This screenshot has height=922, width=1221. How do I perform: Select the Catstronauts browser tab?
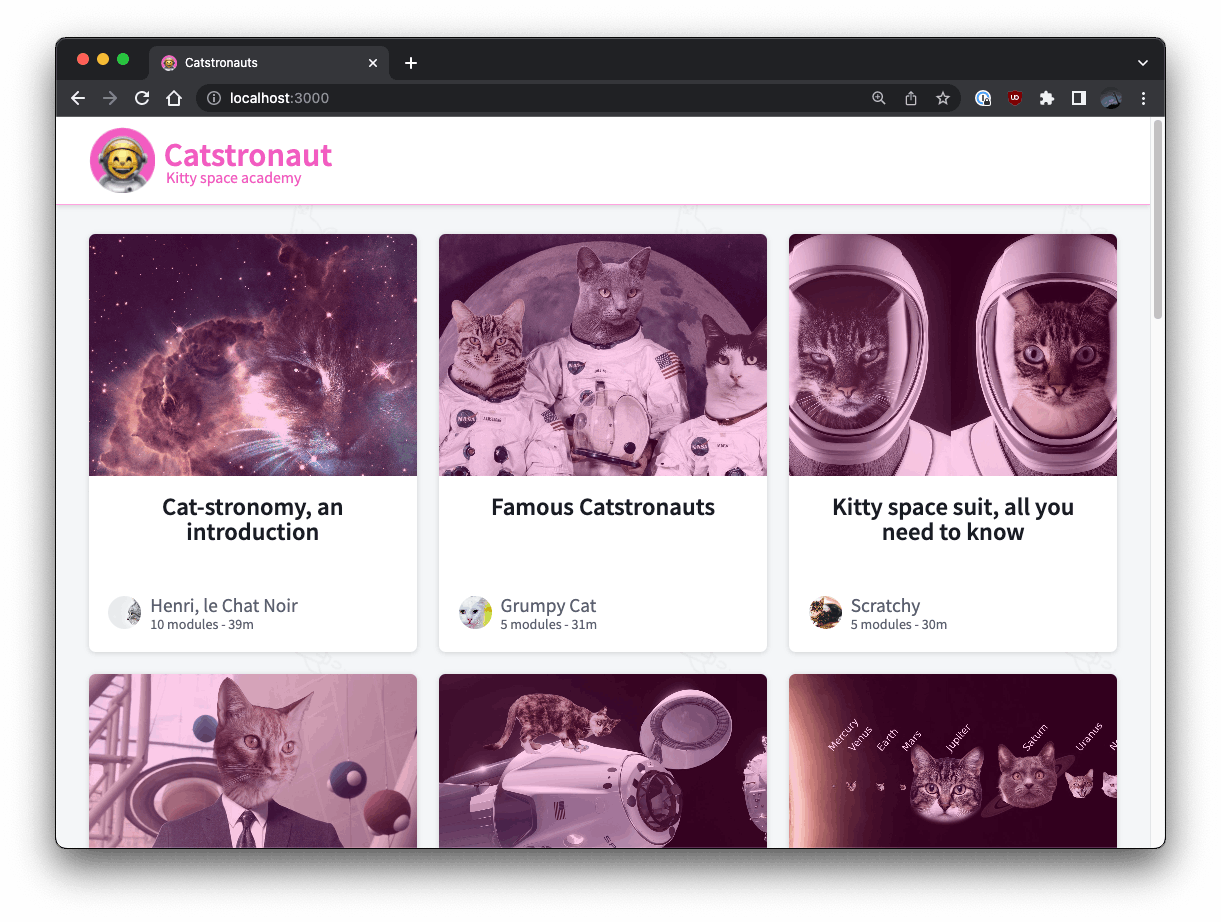pyautogui.click(x=268, y=63)
